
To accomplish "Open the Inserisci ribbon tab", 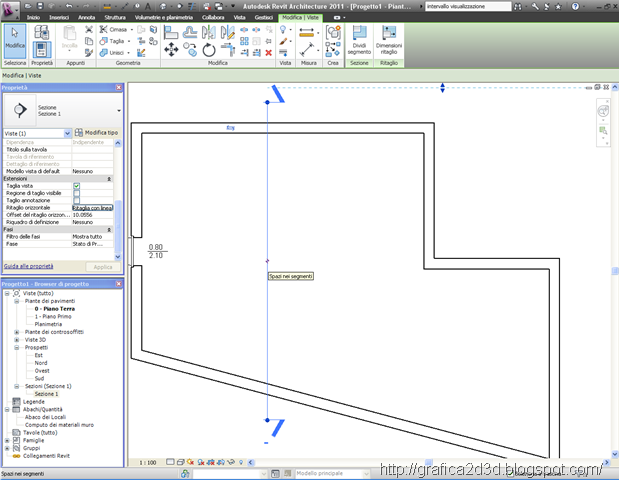I will (x=59, y=17).
